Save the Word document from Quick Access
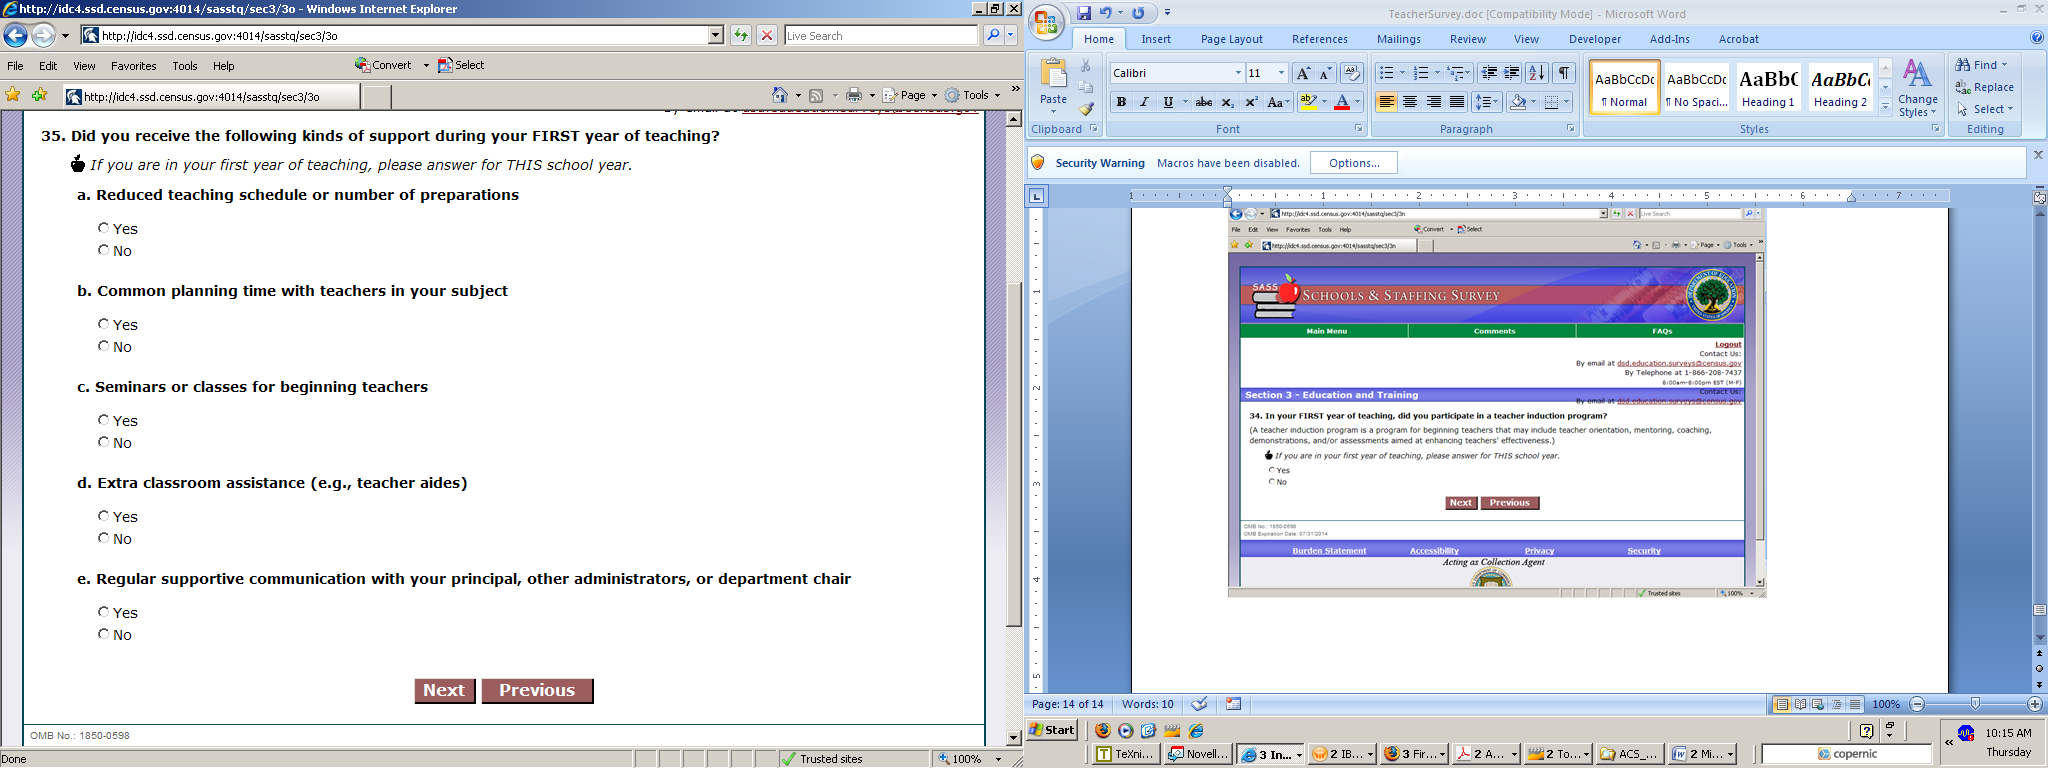 pos(1084,13)
